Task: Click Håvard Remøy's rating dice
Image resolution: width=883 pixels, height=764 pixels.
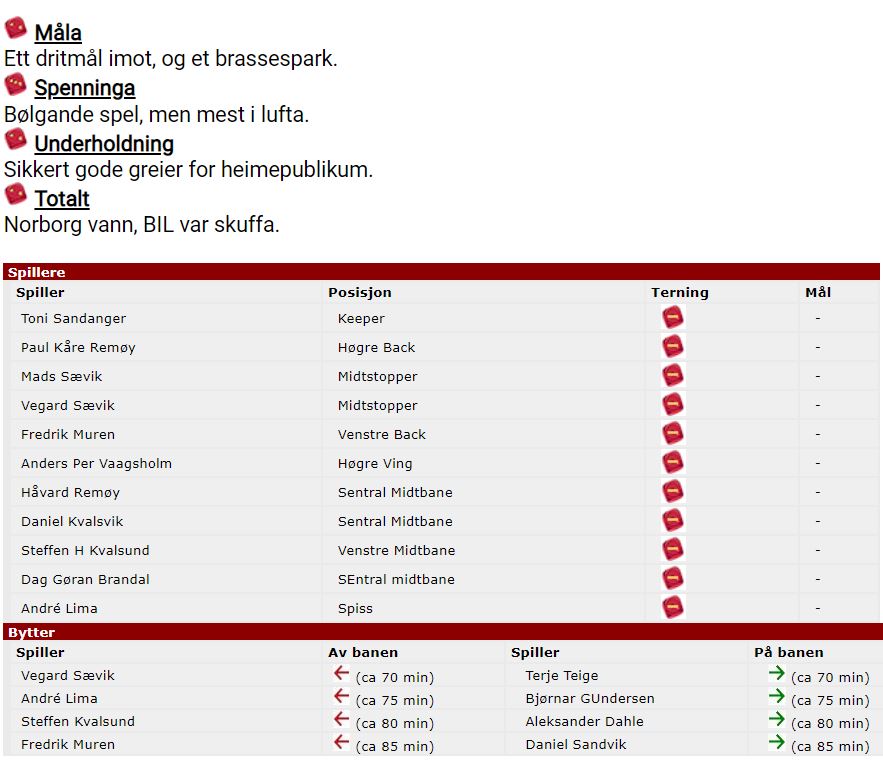Action: point(672,492)
